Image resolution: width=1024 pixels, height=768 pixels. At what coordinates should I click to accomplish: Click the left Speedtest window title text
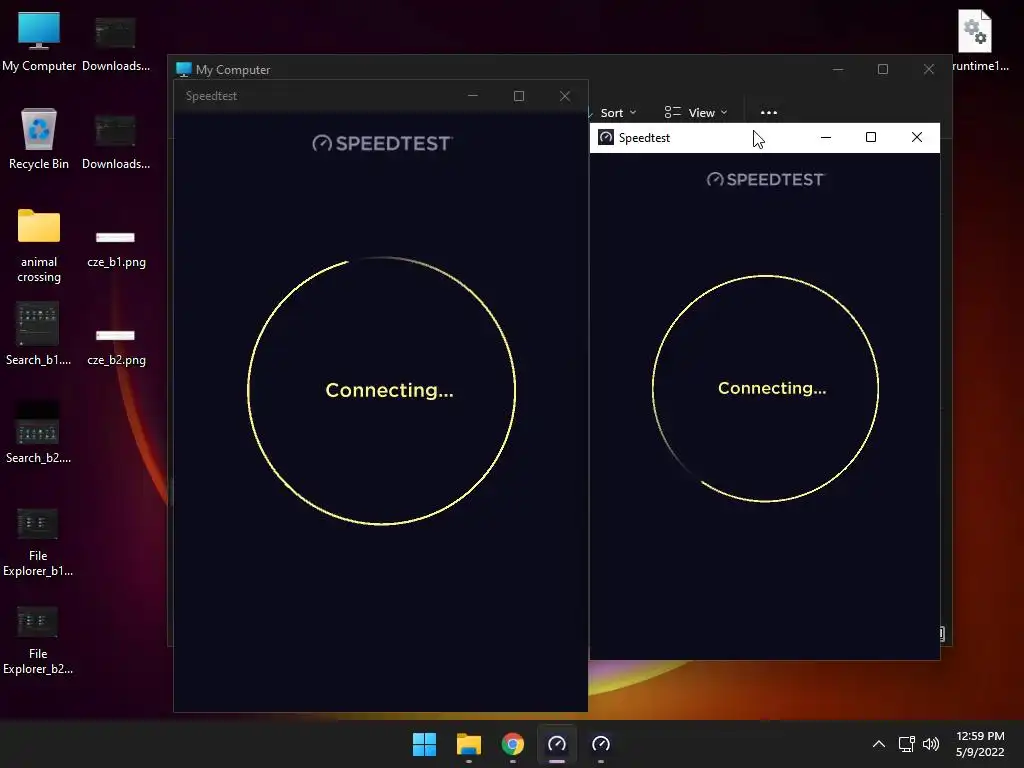(211, 96)
